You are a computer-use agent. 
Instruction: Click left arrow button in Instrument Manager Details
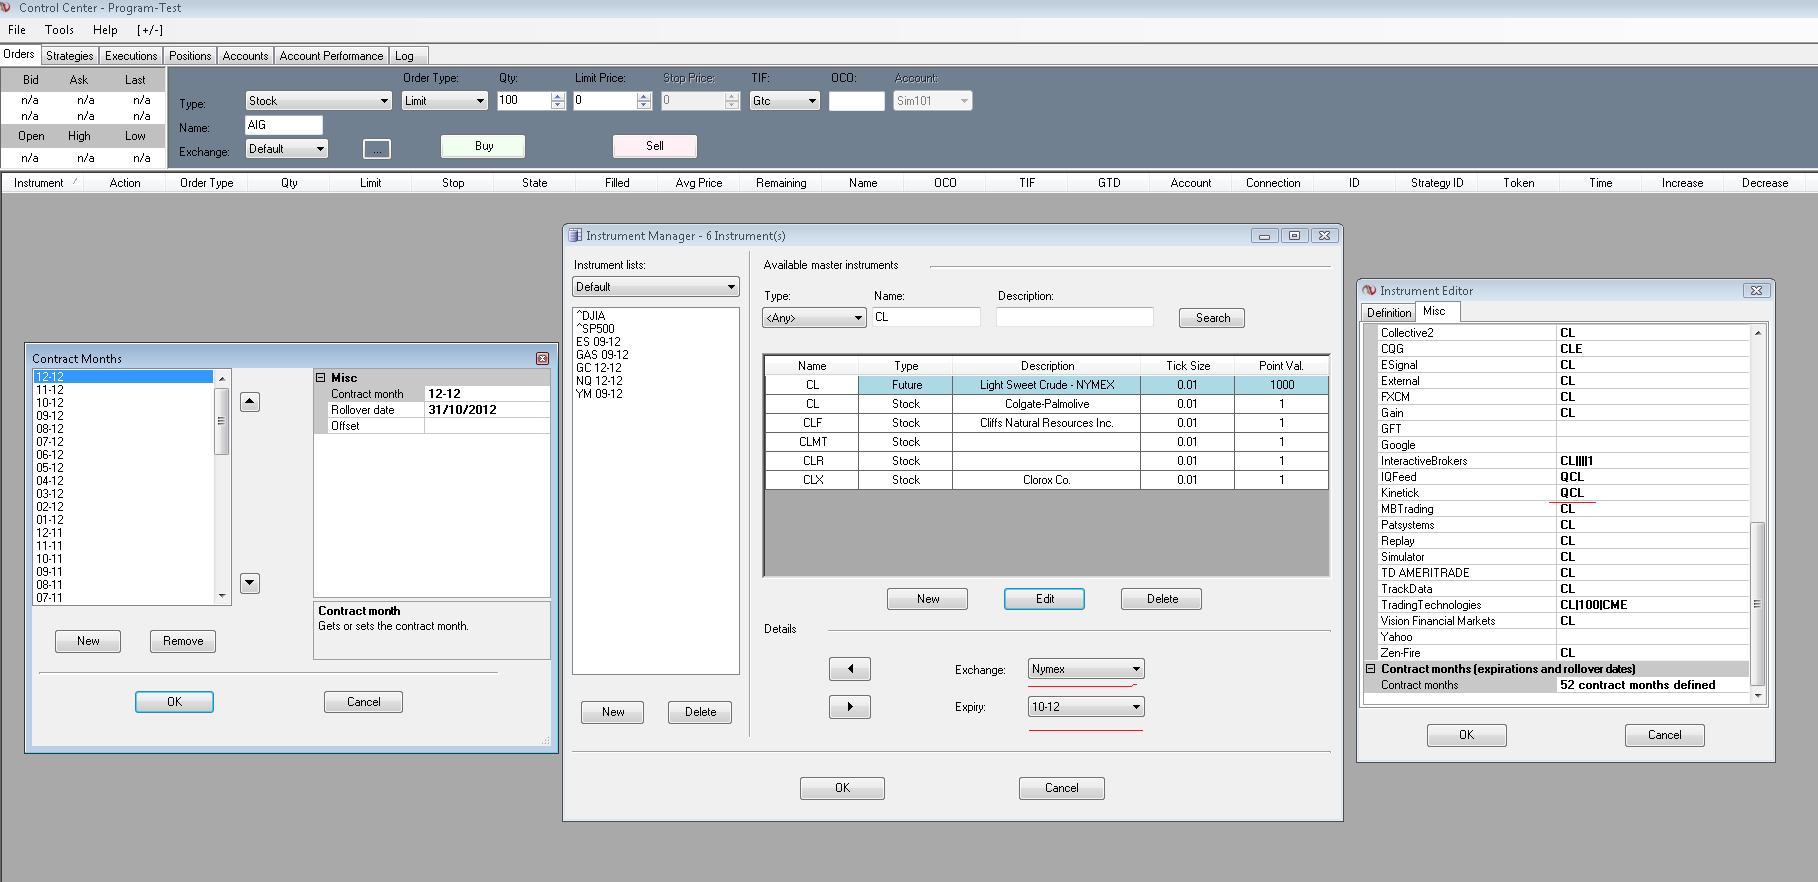click(850, 669)
